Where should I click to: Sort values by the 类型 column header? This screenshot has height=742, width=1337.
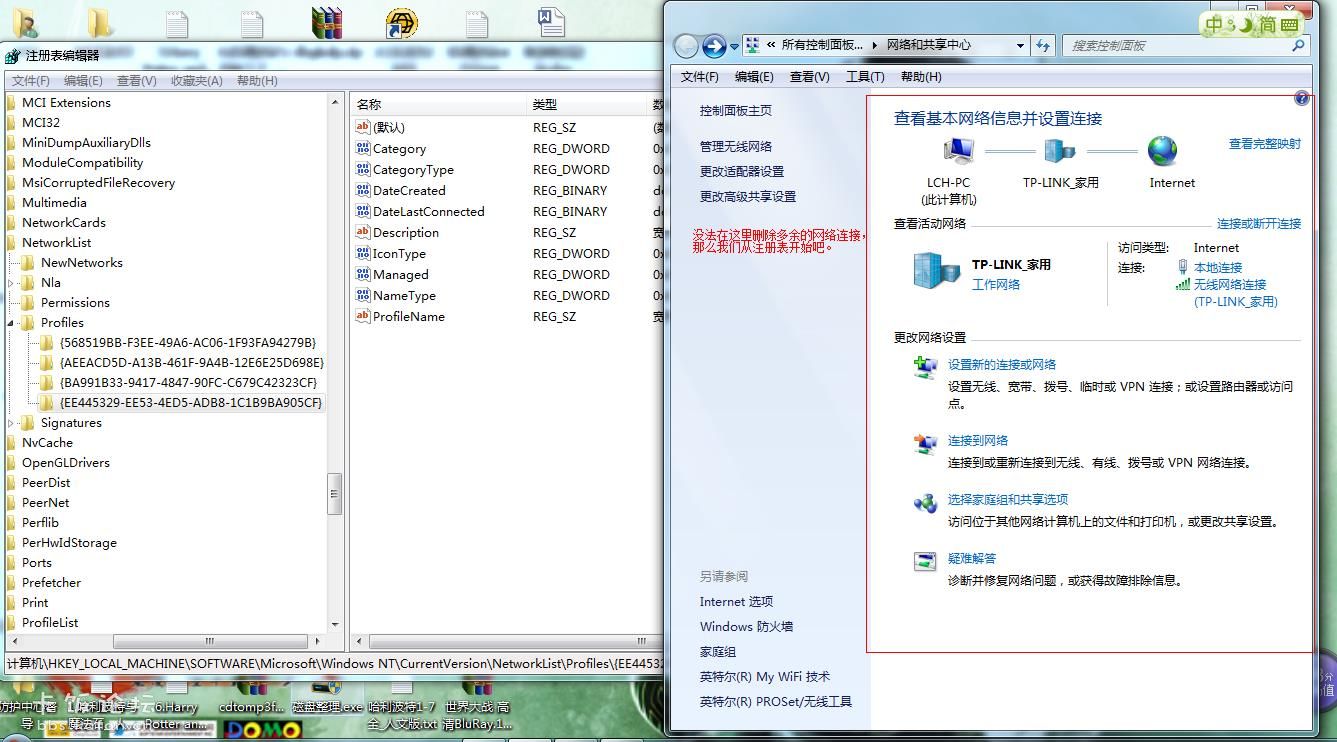click(x=588, y=104)
